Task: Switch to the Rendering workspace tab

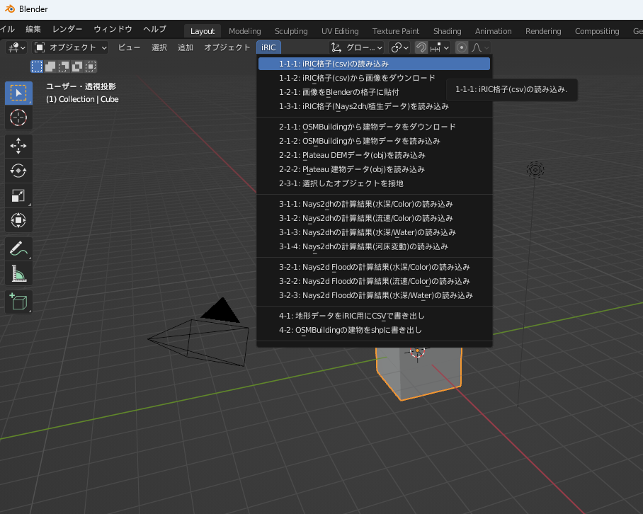Action: [x=543, y=31]
